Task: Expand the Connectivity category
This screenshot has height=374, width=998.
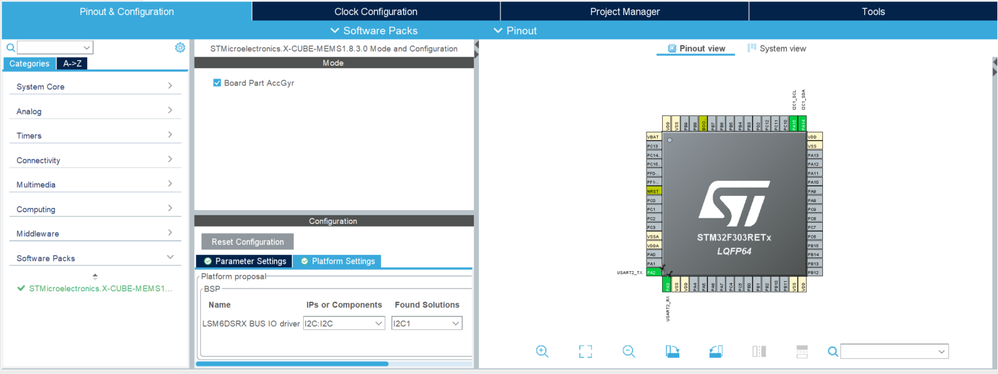Action: coord(95,160)
